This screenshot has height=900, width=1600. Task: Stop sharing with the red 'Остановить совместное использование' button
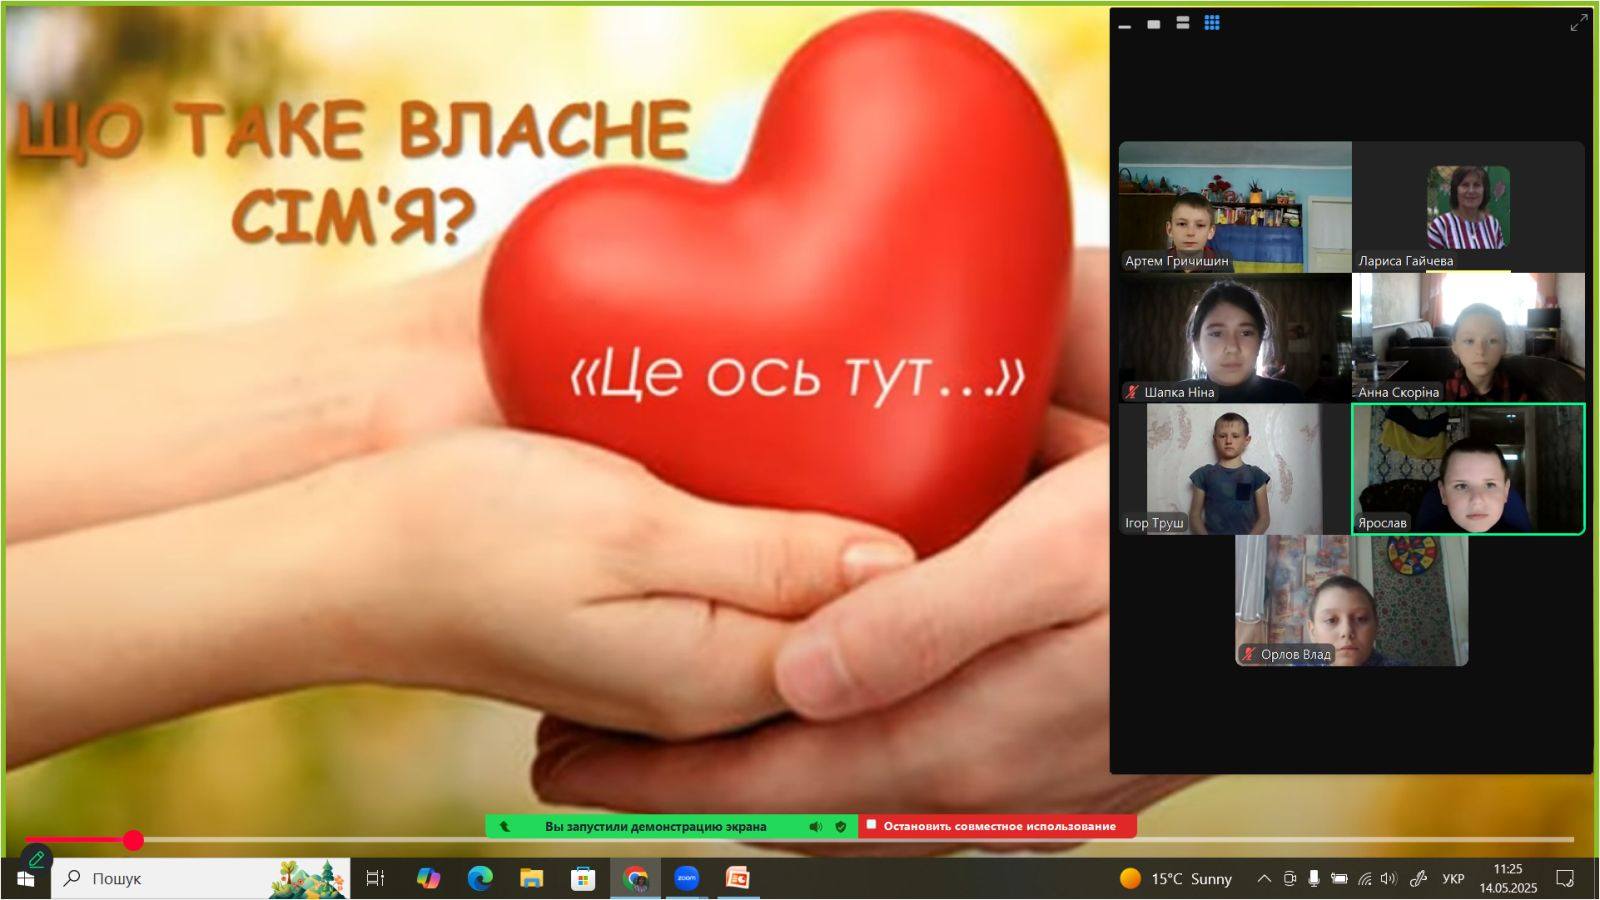[998, 826]
